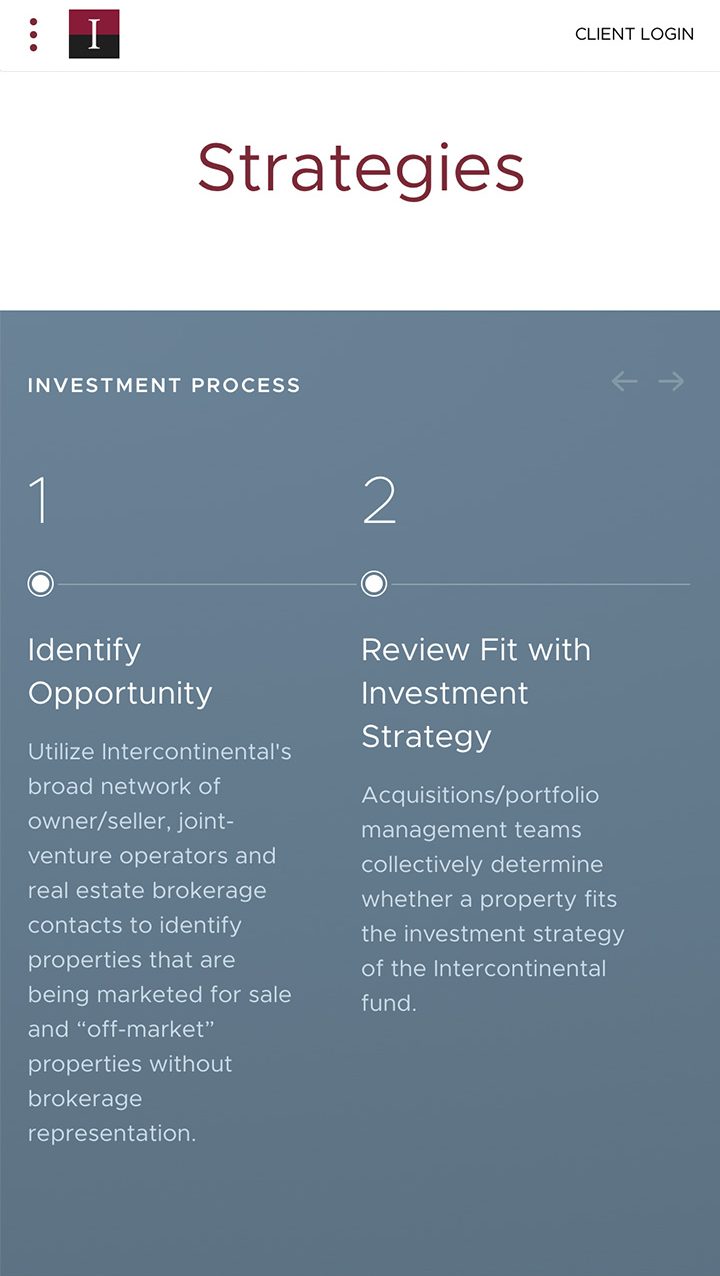Viewport: 720px width, 1276px height.
Task: Advance to next investment process step arrow
Action: tap(671, 381)
